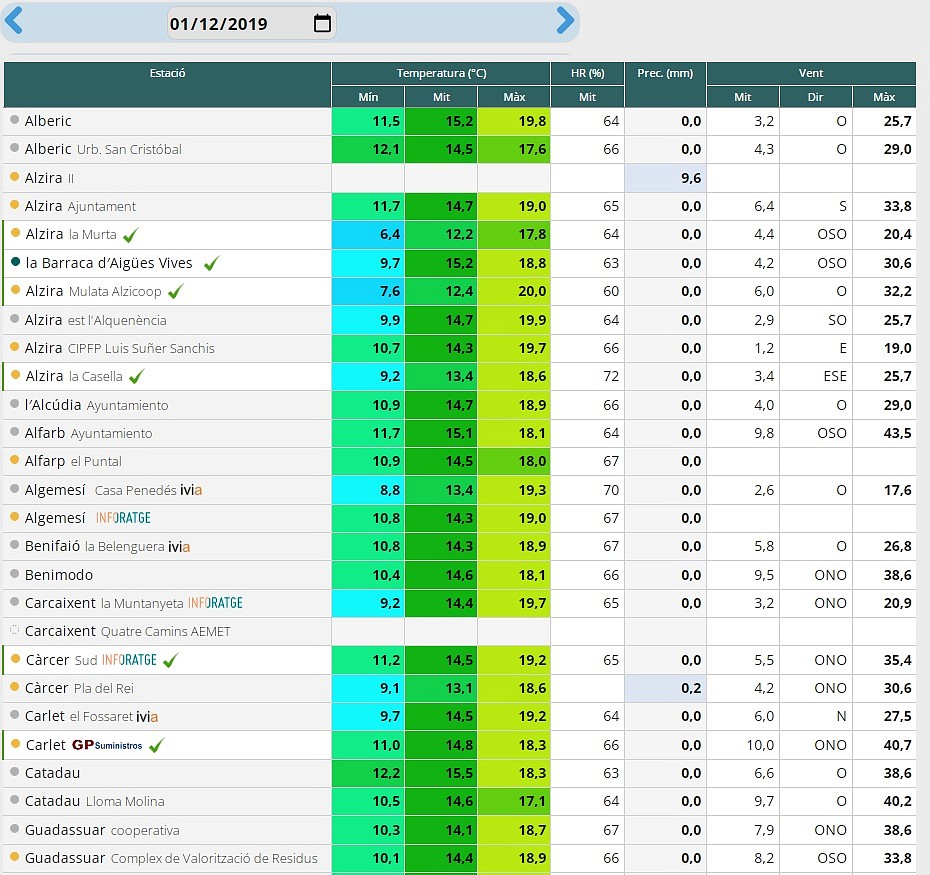Open the Alzira Ajuntament station
Image resolution: width=930 pixels, height=875 pixels.
click(x=80, y=206)
